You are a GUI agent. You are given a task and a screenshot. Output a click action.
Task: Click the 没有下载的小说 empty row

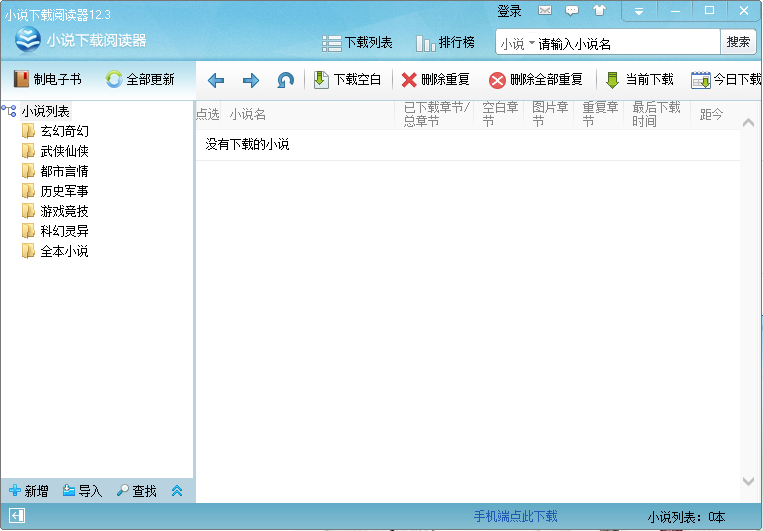click(468, 145)
